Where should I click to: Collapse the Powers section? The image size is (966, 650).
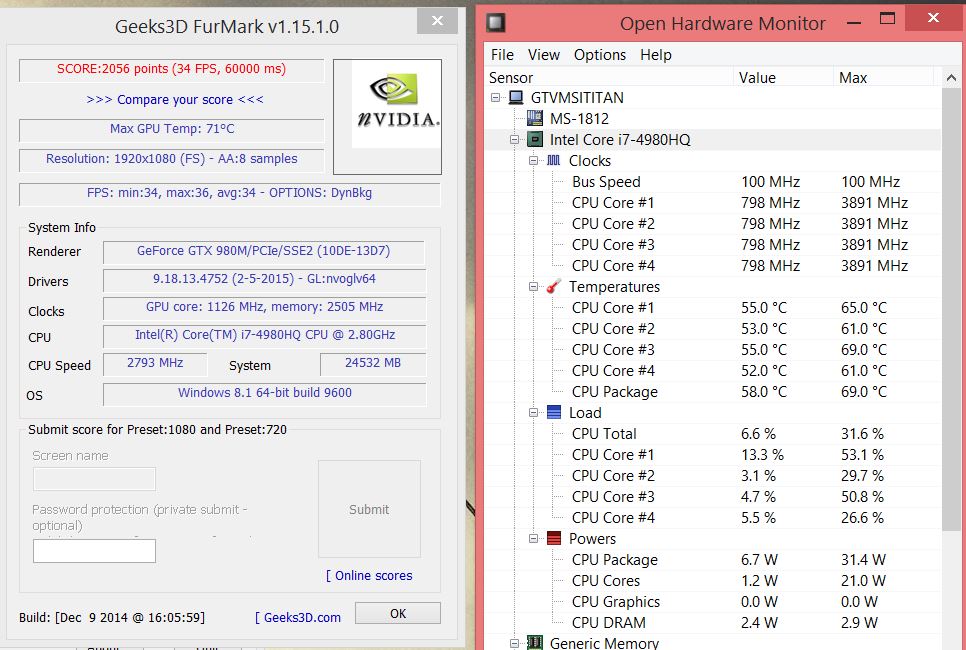(x=534, y=538)
